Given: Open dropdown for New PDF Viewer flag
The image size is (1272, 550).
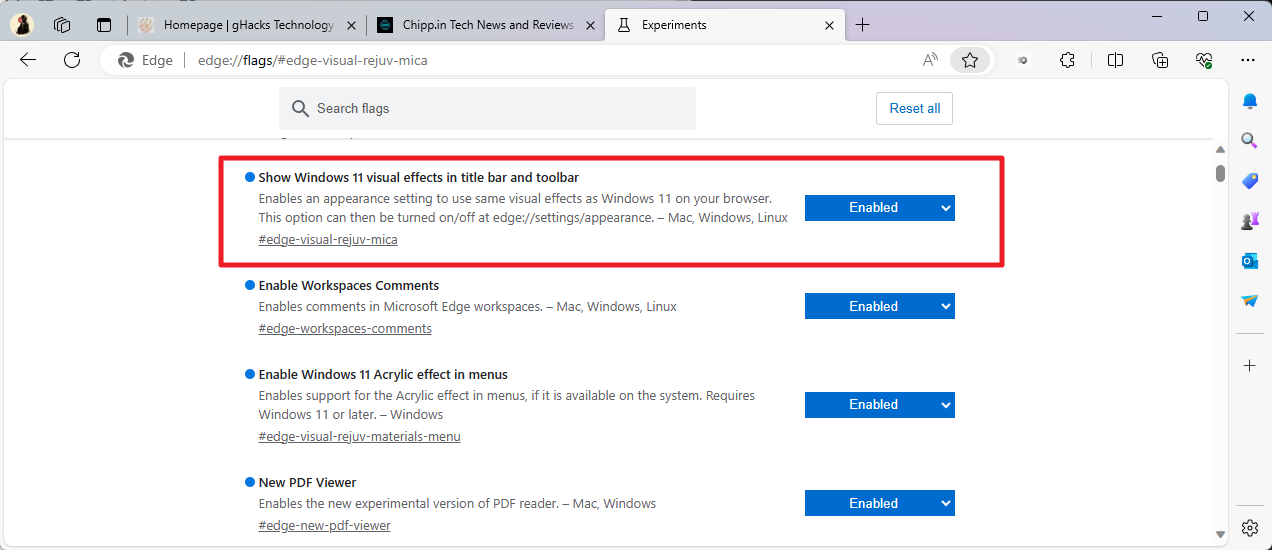Looking at the screenshot, I should [880, 503].
